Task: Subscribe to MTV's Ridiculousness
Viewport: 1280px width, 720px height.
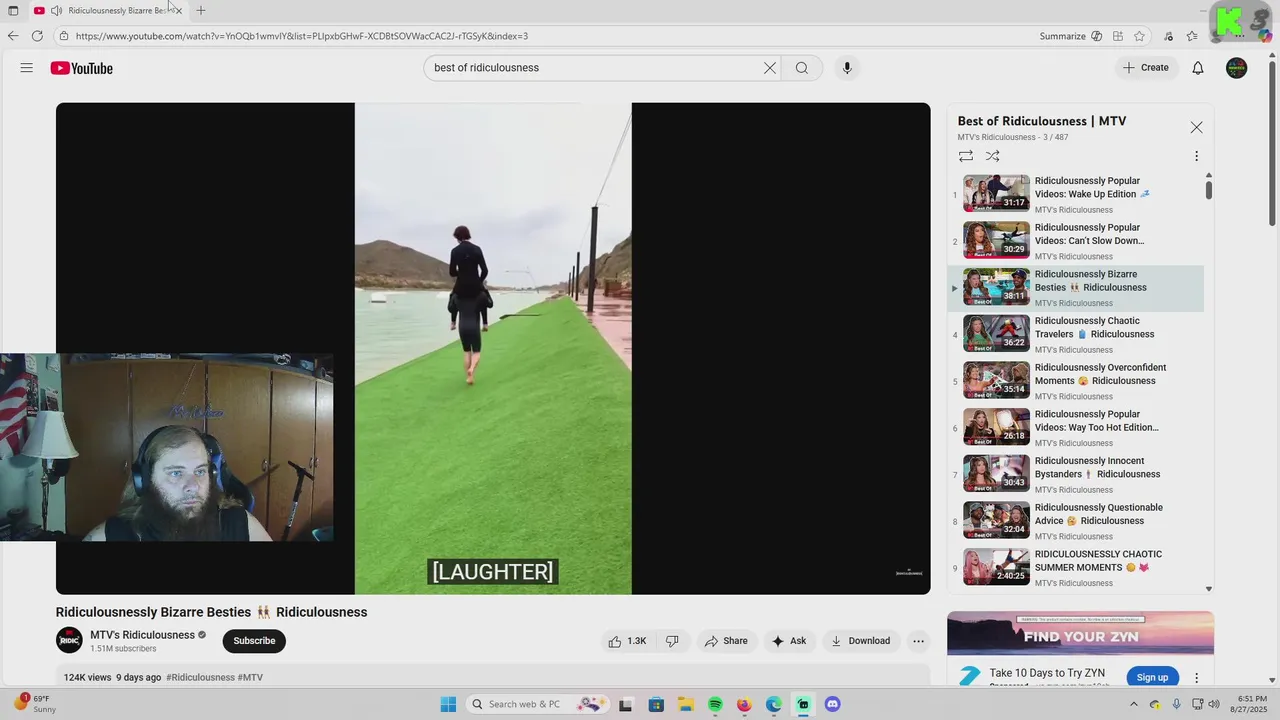Action: click(254, 641)
